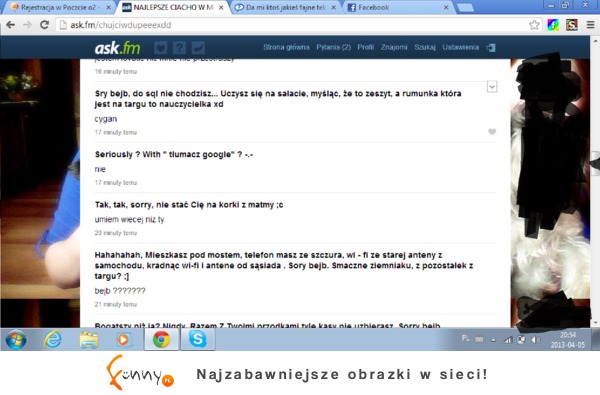
Task: Click the S extension icon in toolbar
Action: (572, 25)
